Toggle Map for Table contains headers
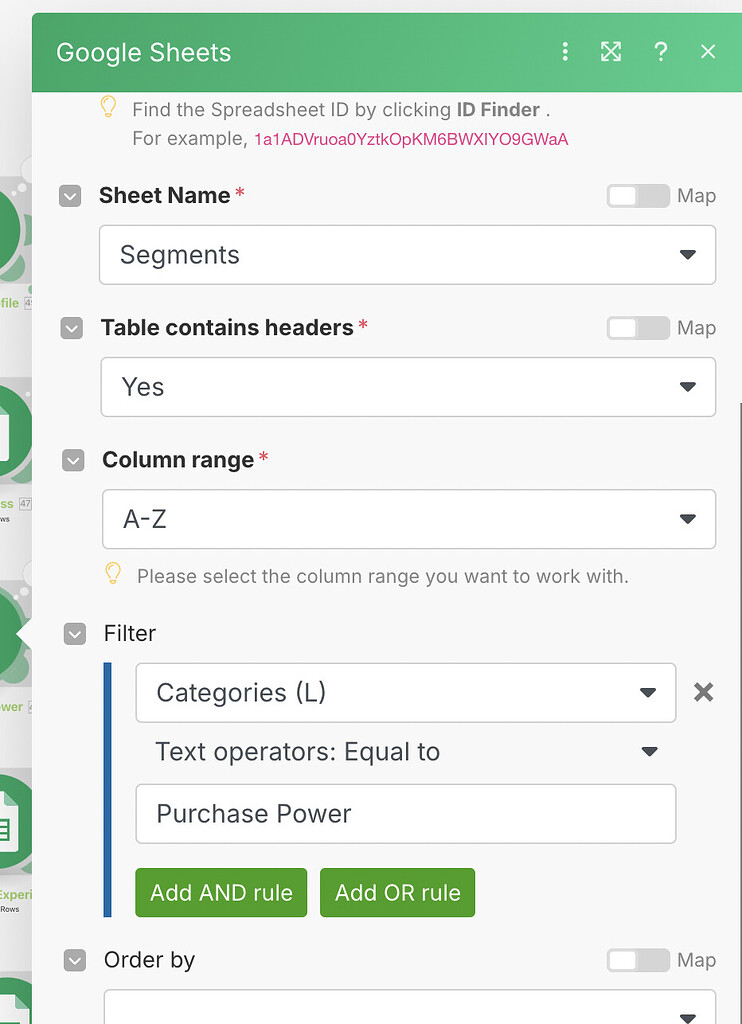742x1024 pixels. (x=638, y=328)
